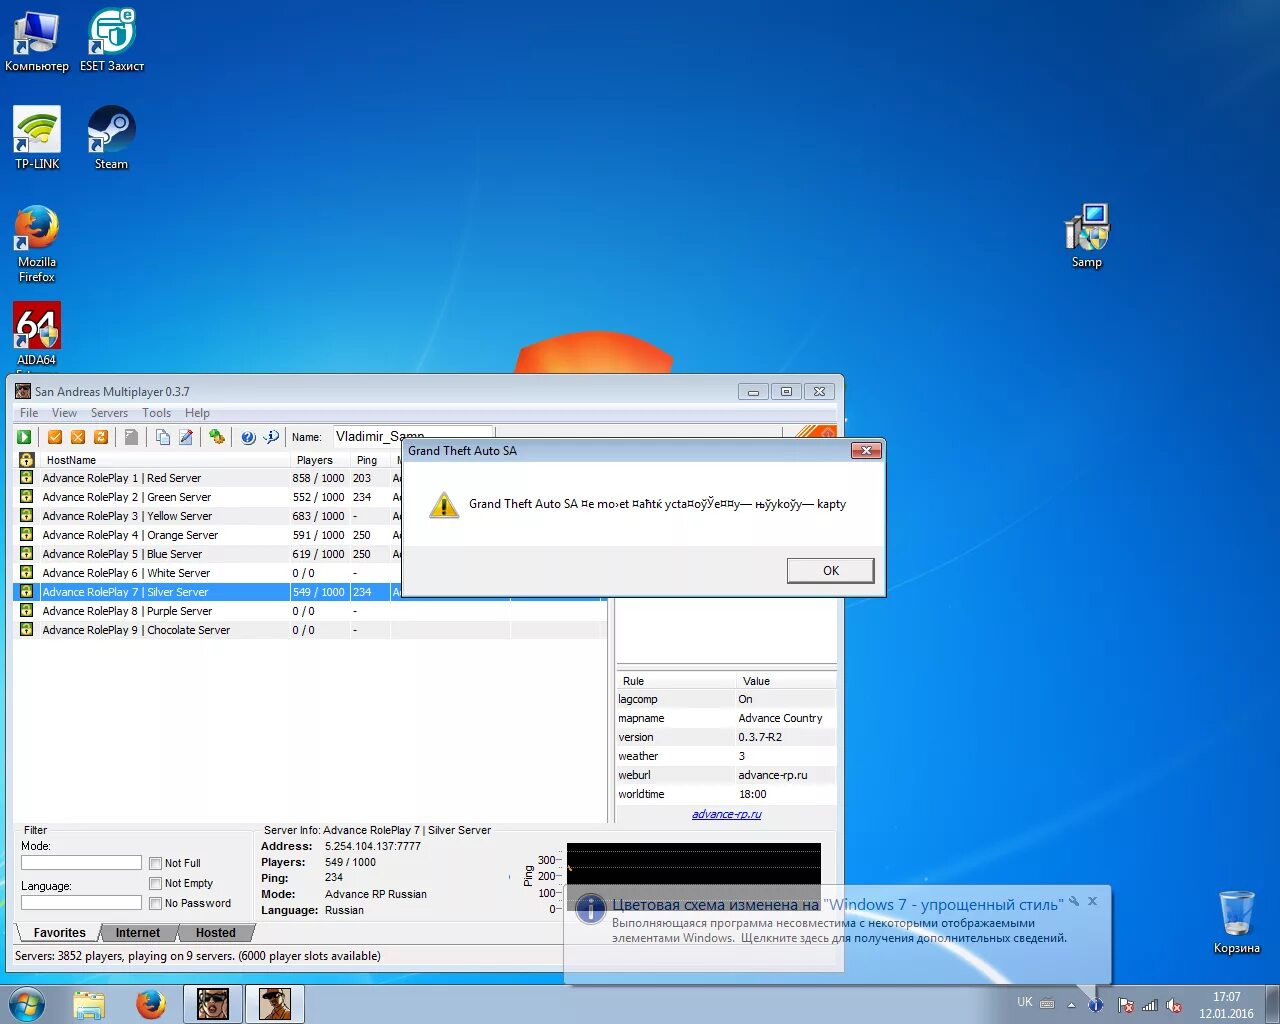Switch to the Favorites tab
The image size is (1280, 1024).
pos(59,933)
